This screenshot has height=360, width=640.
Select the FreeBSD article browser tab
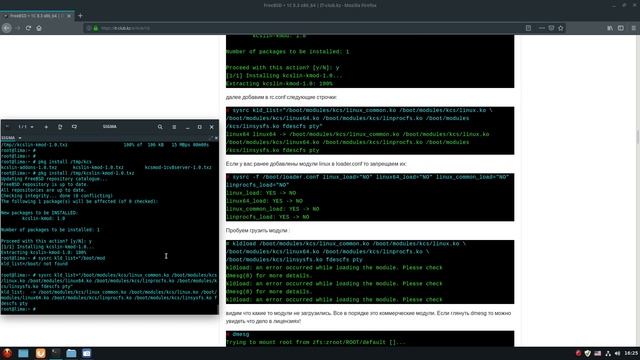[37, 16]
